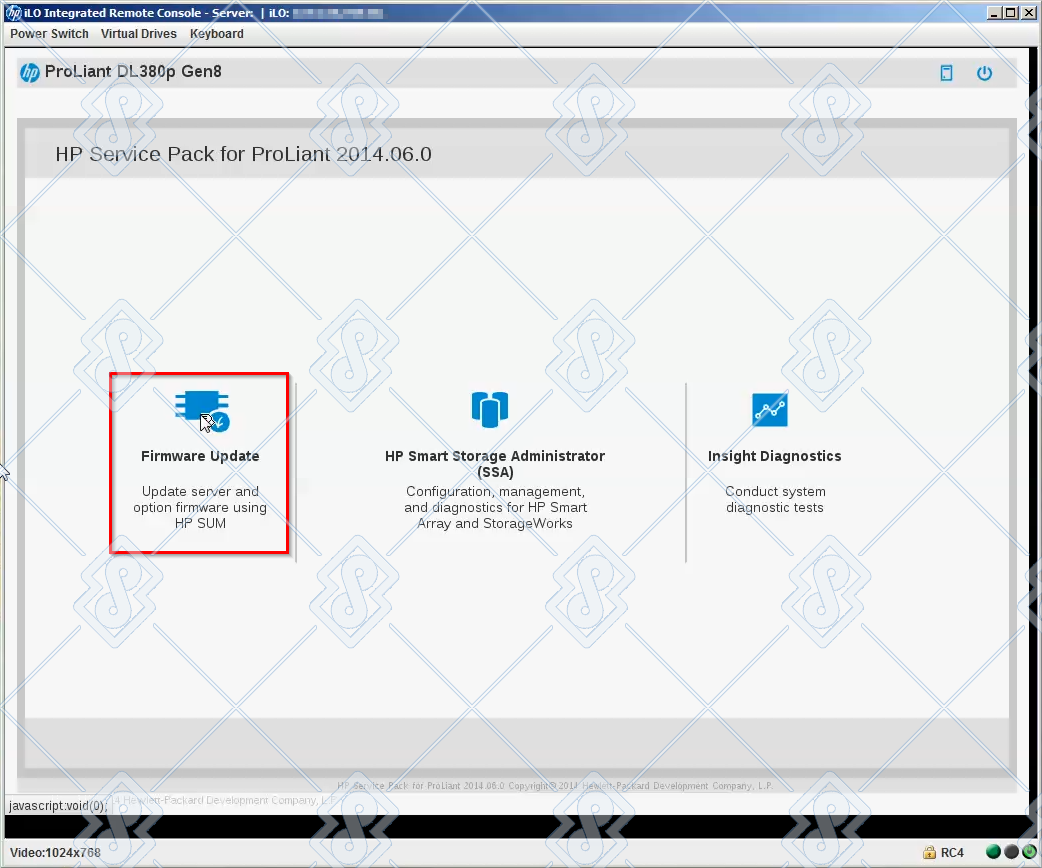Click the Firmware Update chip icon

202,410
